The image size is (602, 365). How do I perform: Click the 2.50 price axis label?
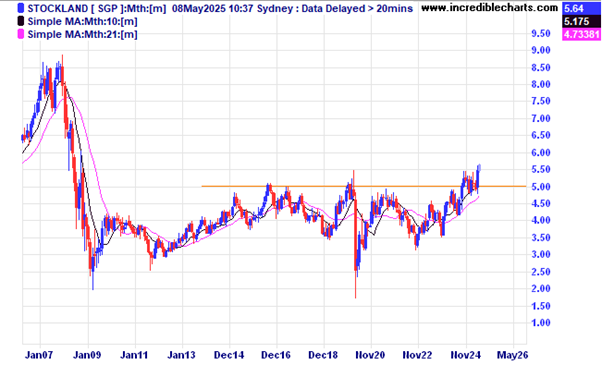pos(541,272)
